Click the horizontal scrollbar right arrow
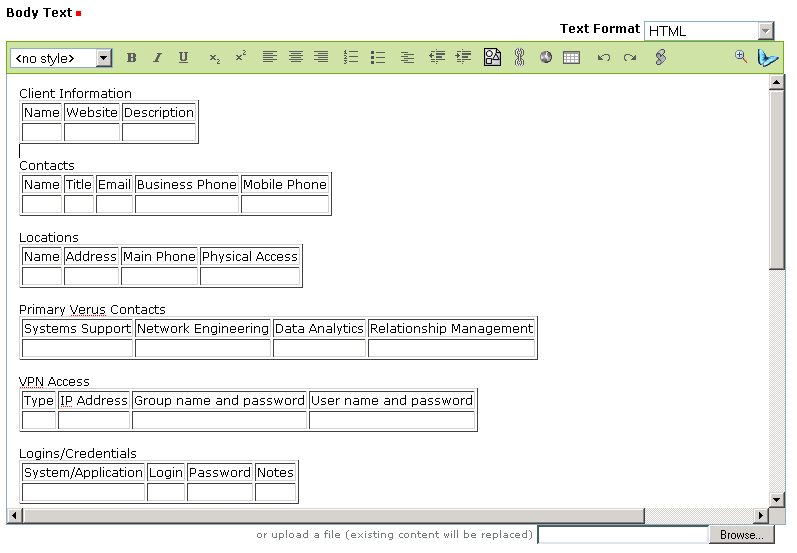The image size is (797, 553). (x=762, y=516)
